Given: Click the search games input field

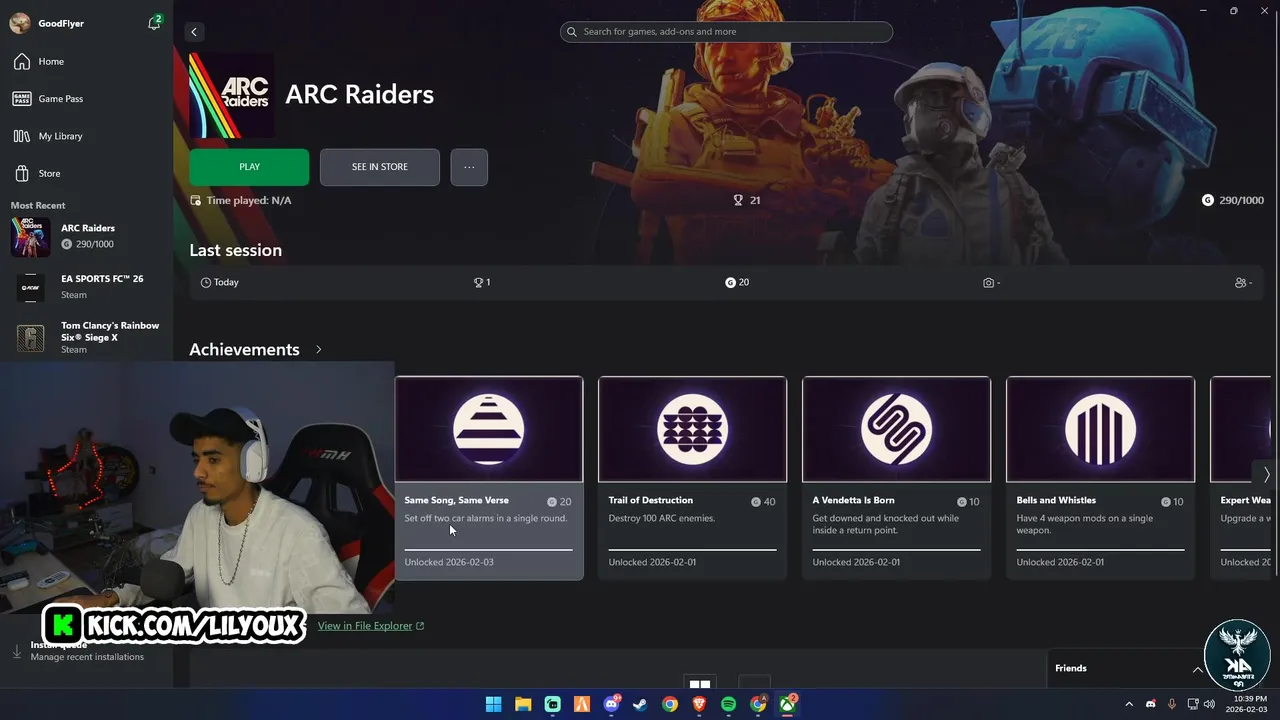Looking at the screenshot, I should pyautogui.click(x=726, y=32).
